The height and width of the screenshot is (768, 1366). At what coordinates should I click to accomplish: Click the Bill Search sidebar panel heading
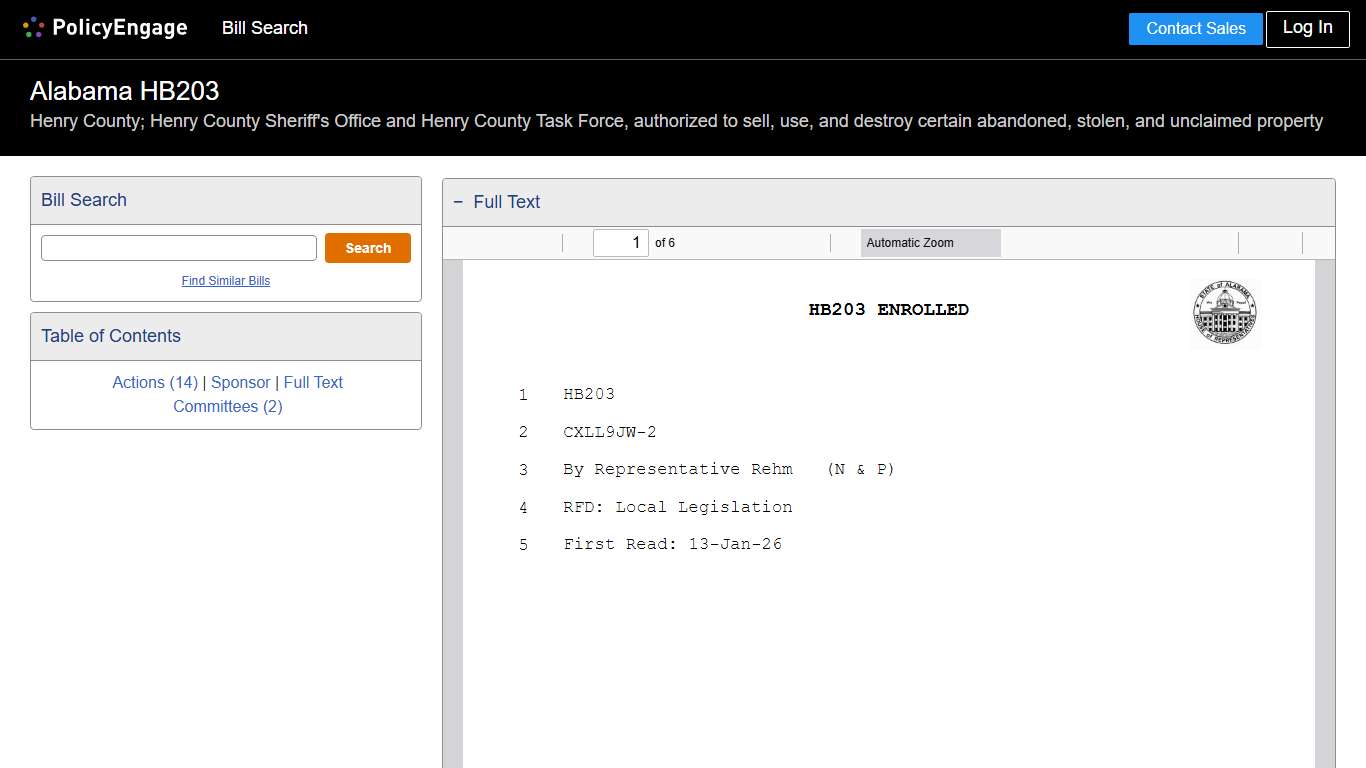click(x=84, y=200)
